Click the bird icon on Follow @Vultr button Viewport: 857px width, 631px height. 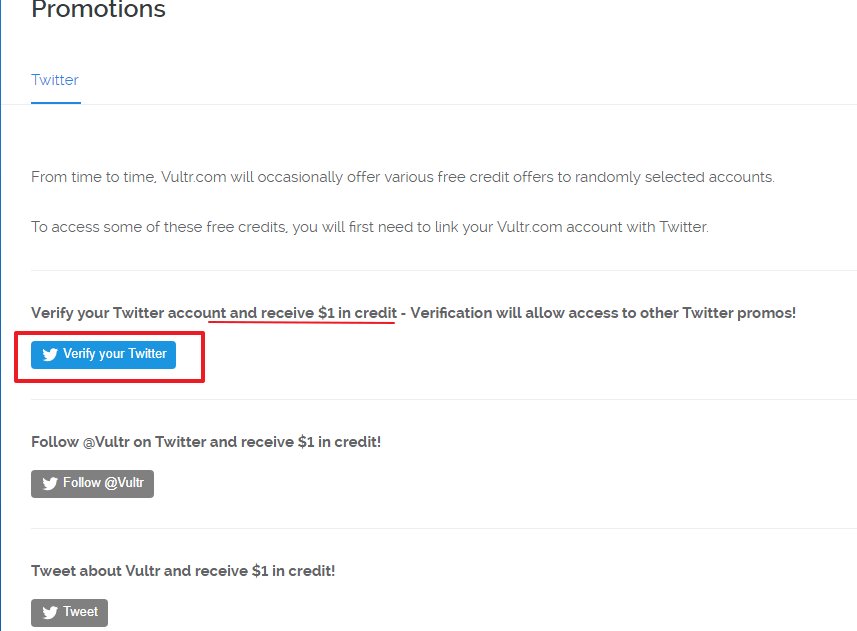pyautogui.click(x=50, y=483)
